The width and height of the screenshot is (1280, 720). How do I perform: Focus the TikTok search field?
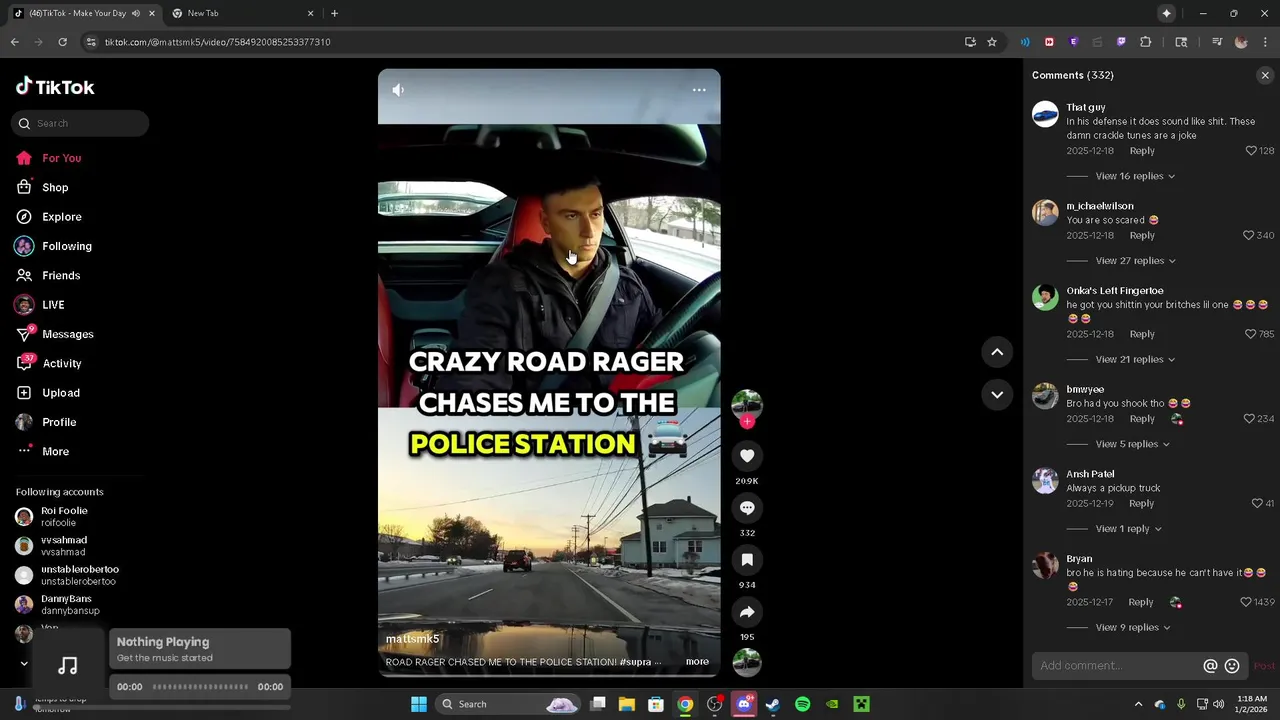tap(80, 124)
